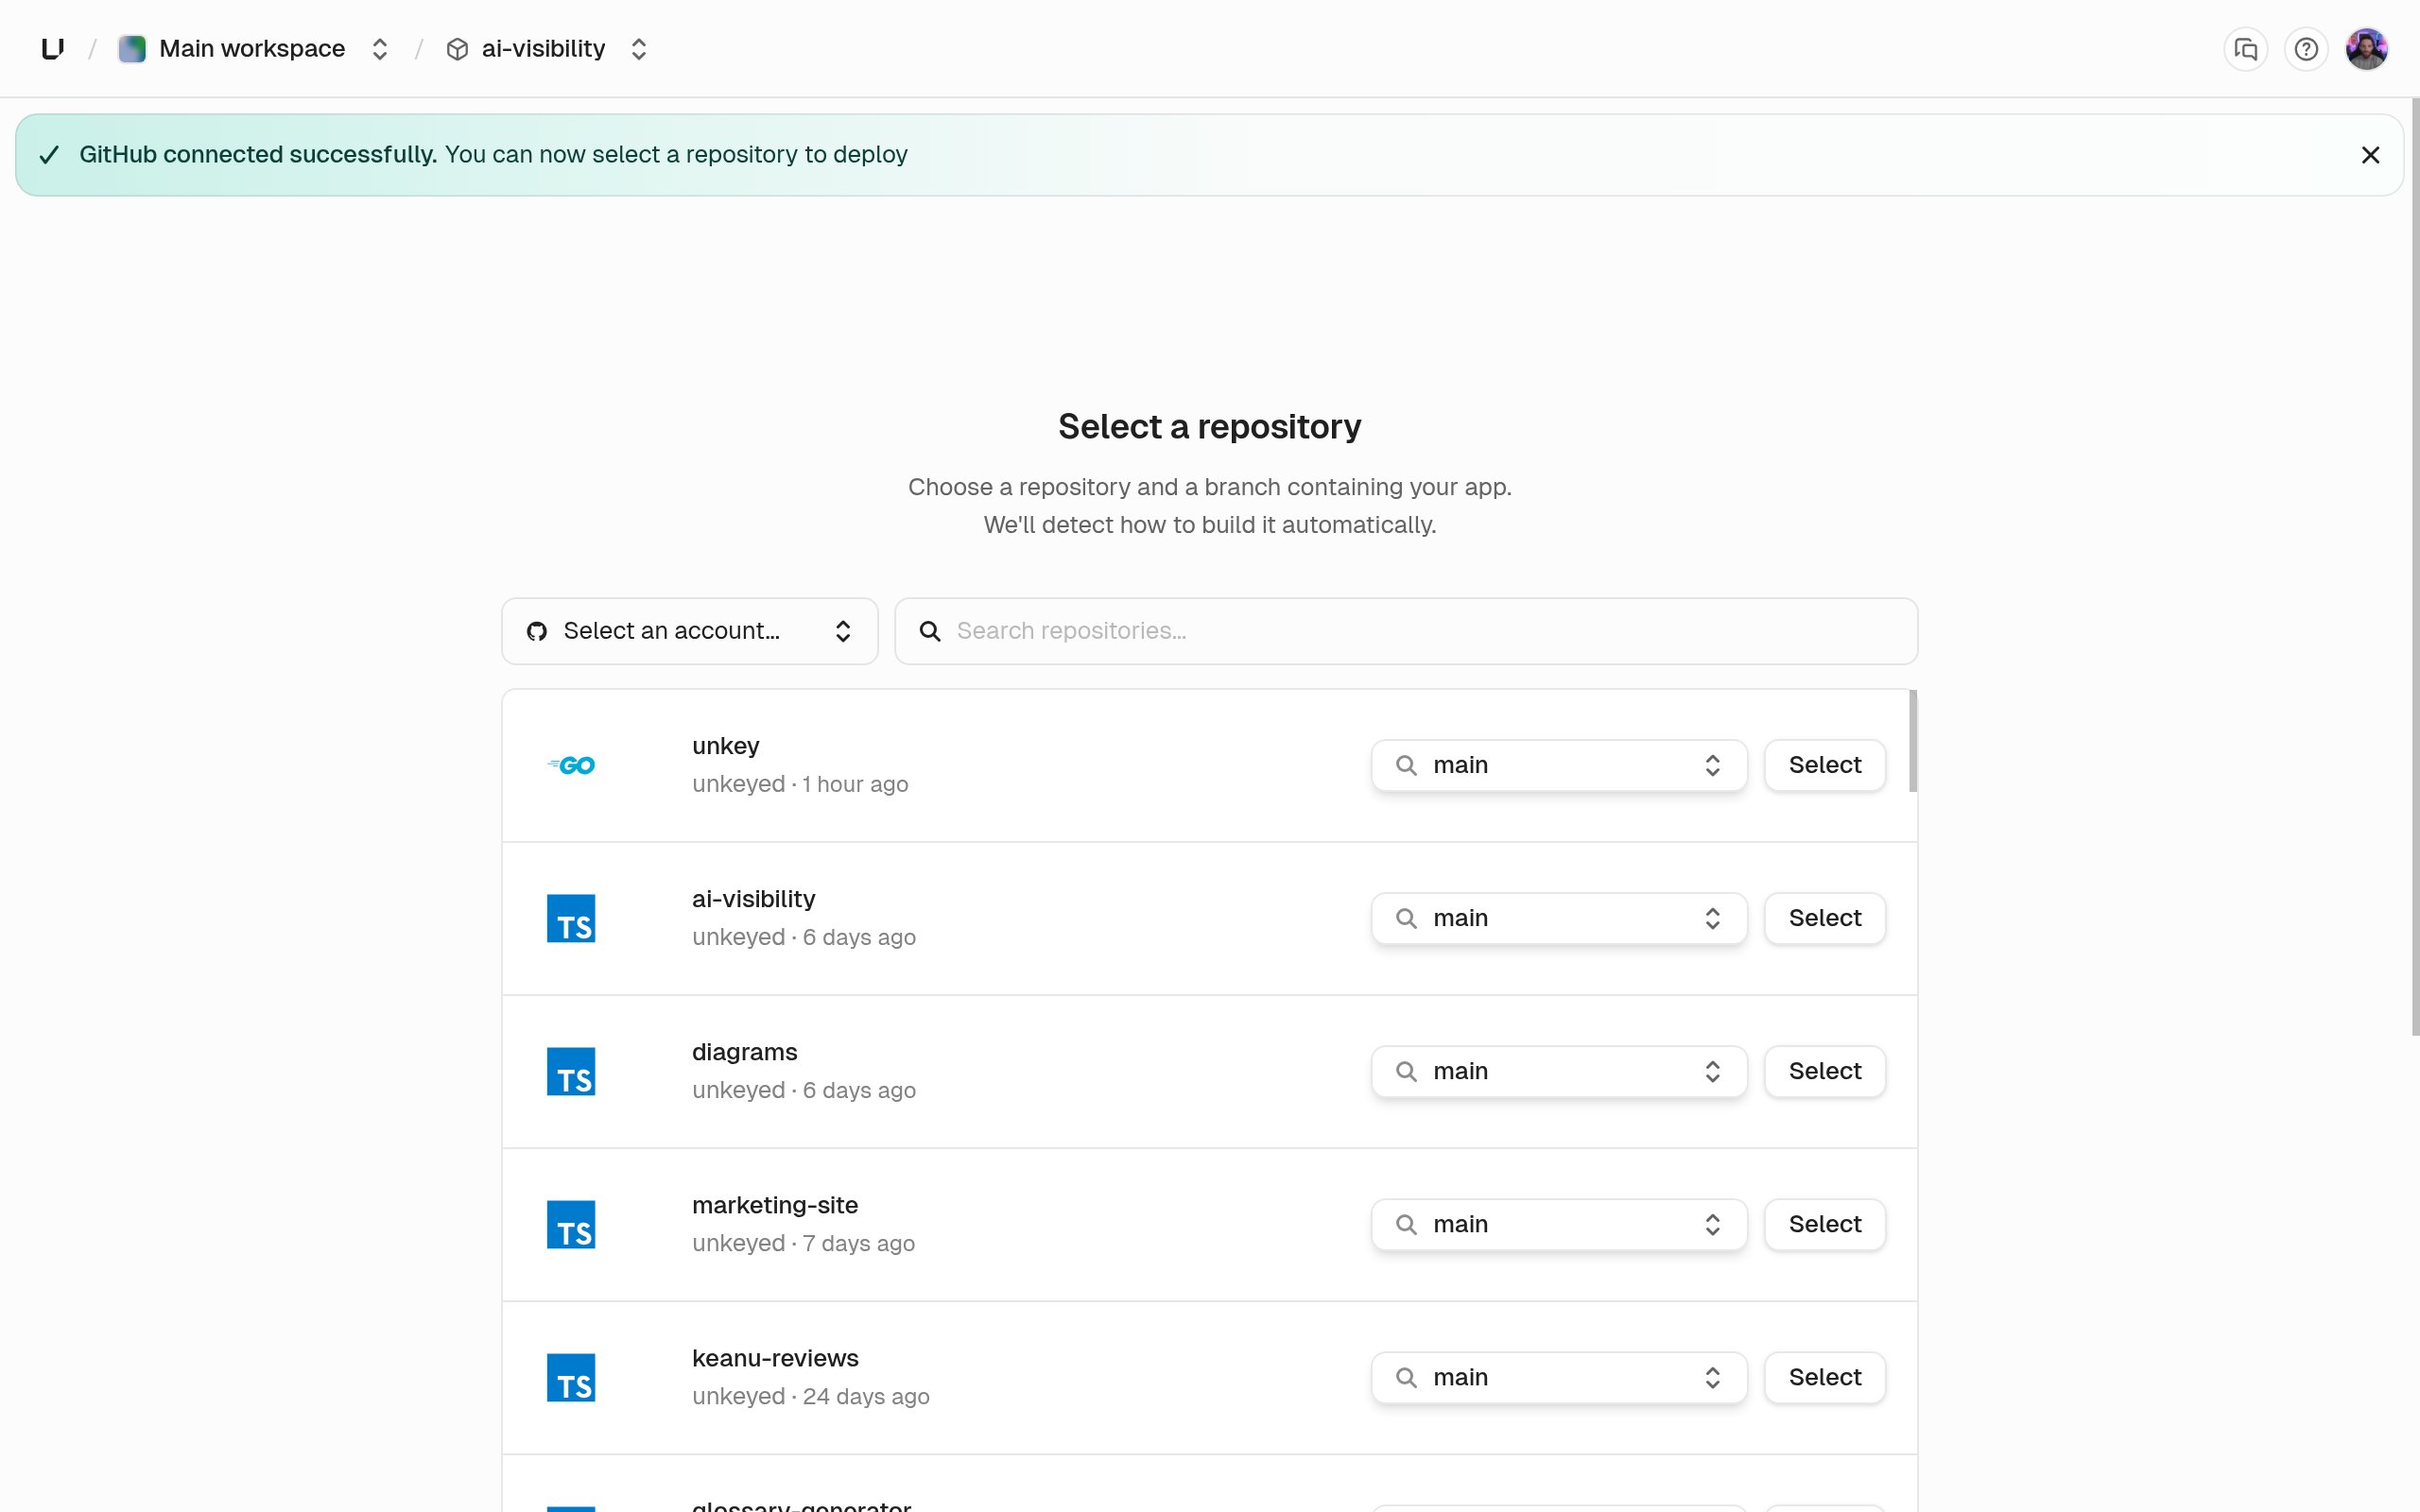Open branch dropdown for ai-visibility repository

pyautogui.click(x=1559, y=918)
